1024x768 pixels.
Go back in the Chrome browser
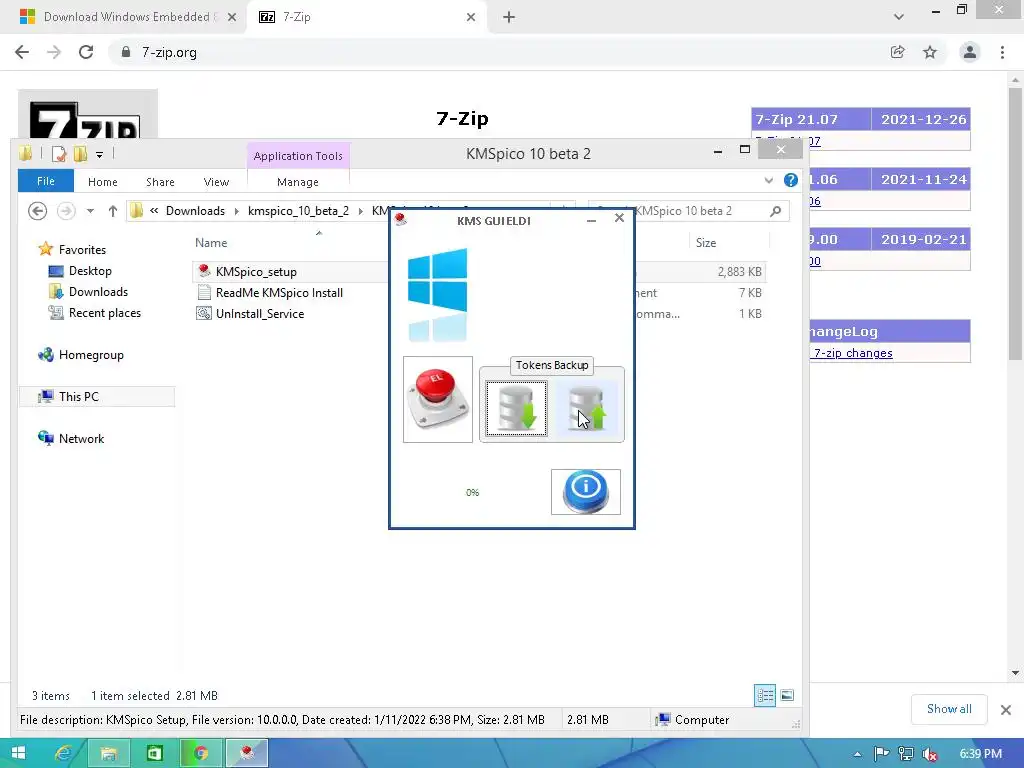point(22,52)
